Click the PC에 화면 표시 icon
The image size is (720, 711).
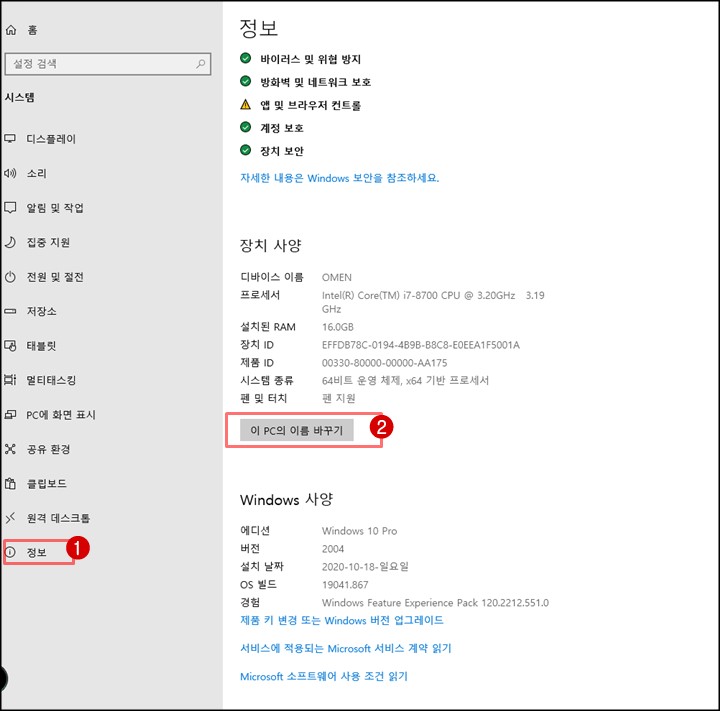(10, 415)
